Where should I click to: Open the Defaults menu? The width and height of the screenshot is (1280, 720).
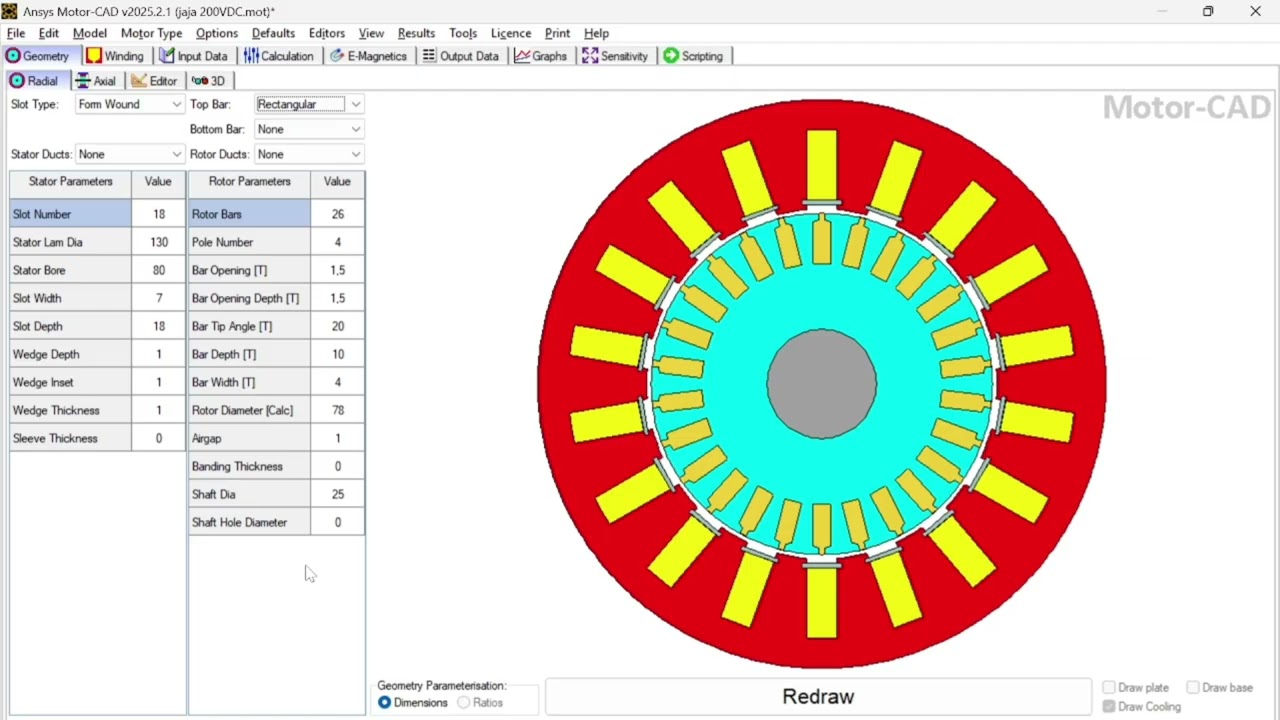click(273, 33)
